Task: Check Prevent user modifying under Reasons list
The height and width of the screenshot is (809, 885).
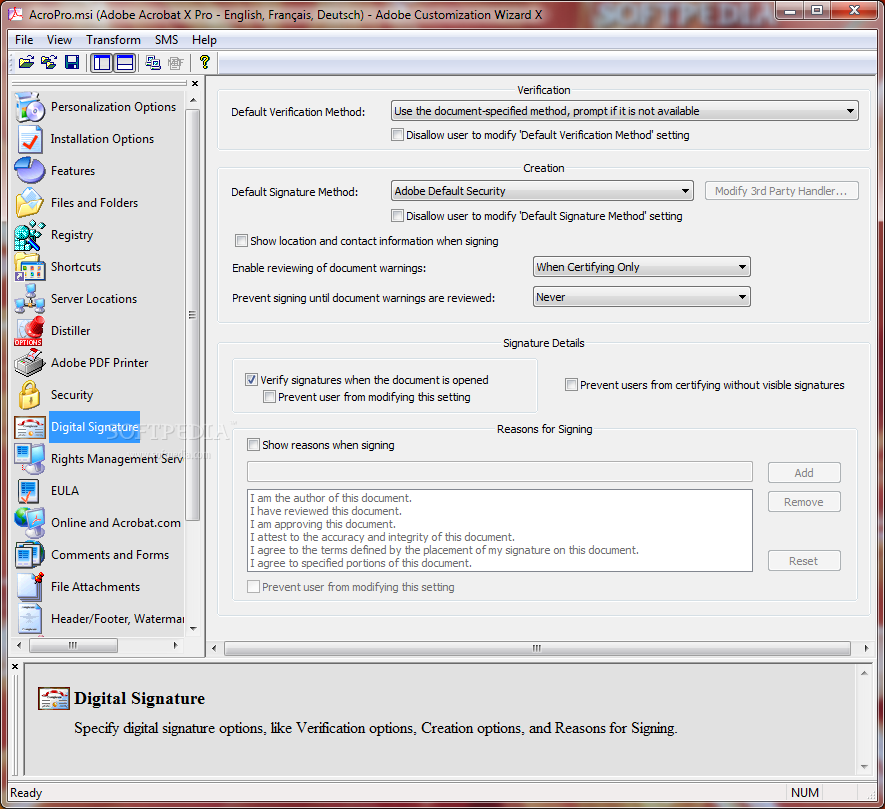Action: click(x=253, y=587)
